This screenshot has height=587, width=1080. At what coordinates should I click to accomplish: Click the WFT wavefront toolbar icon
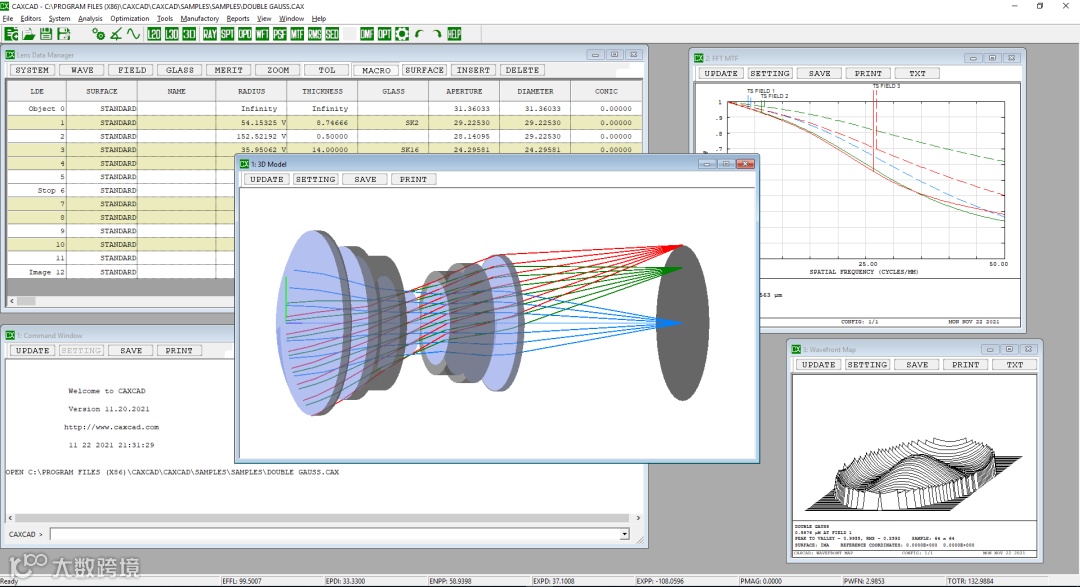pyautogui.click(x=262, y=34)
